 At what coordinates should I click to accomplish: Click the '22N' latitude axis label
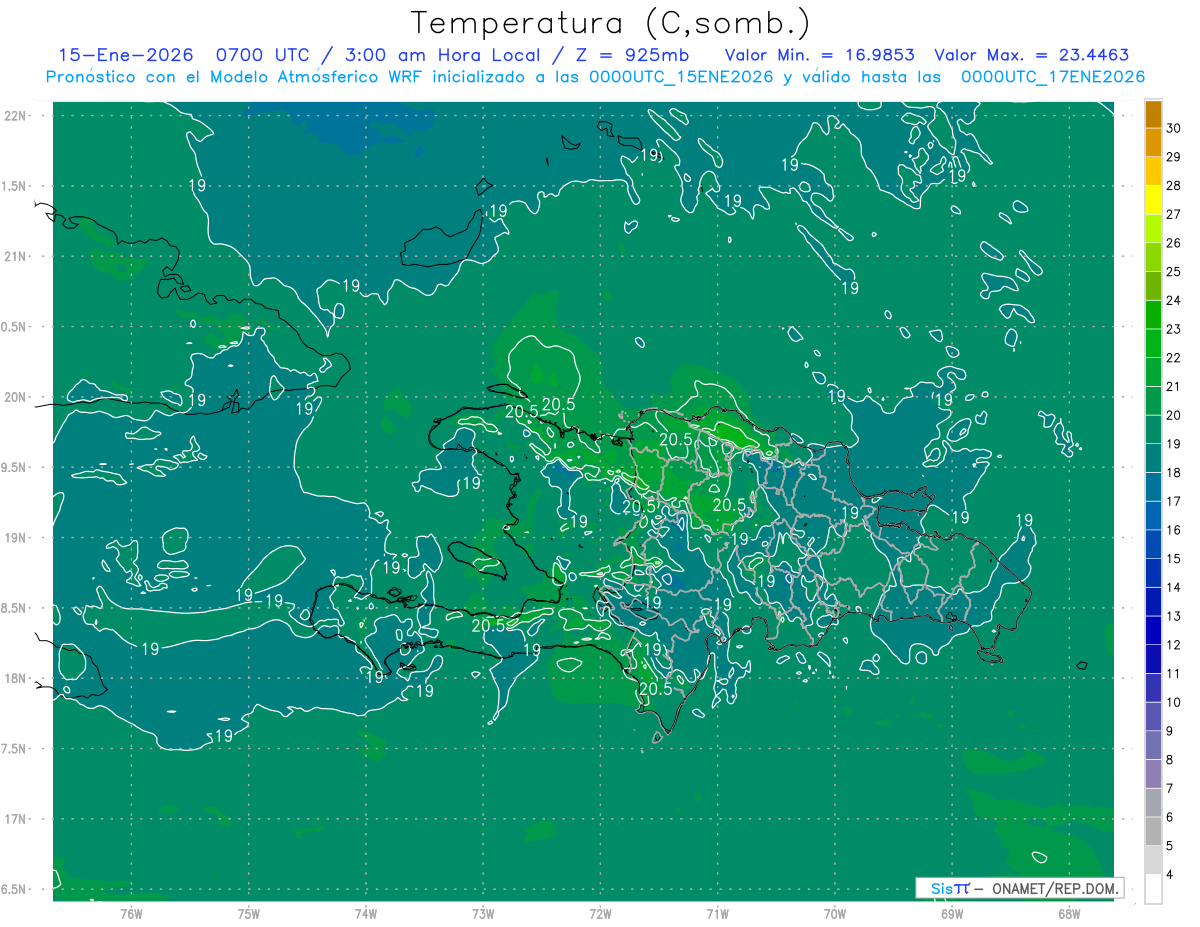tap(16, 116)
